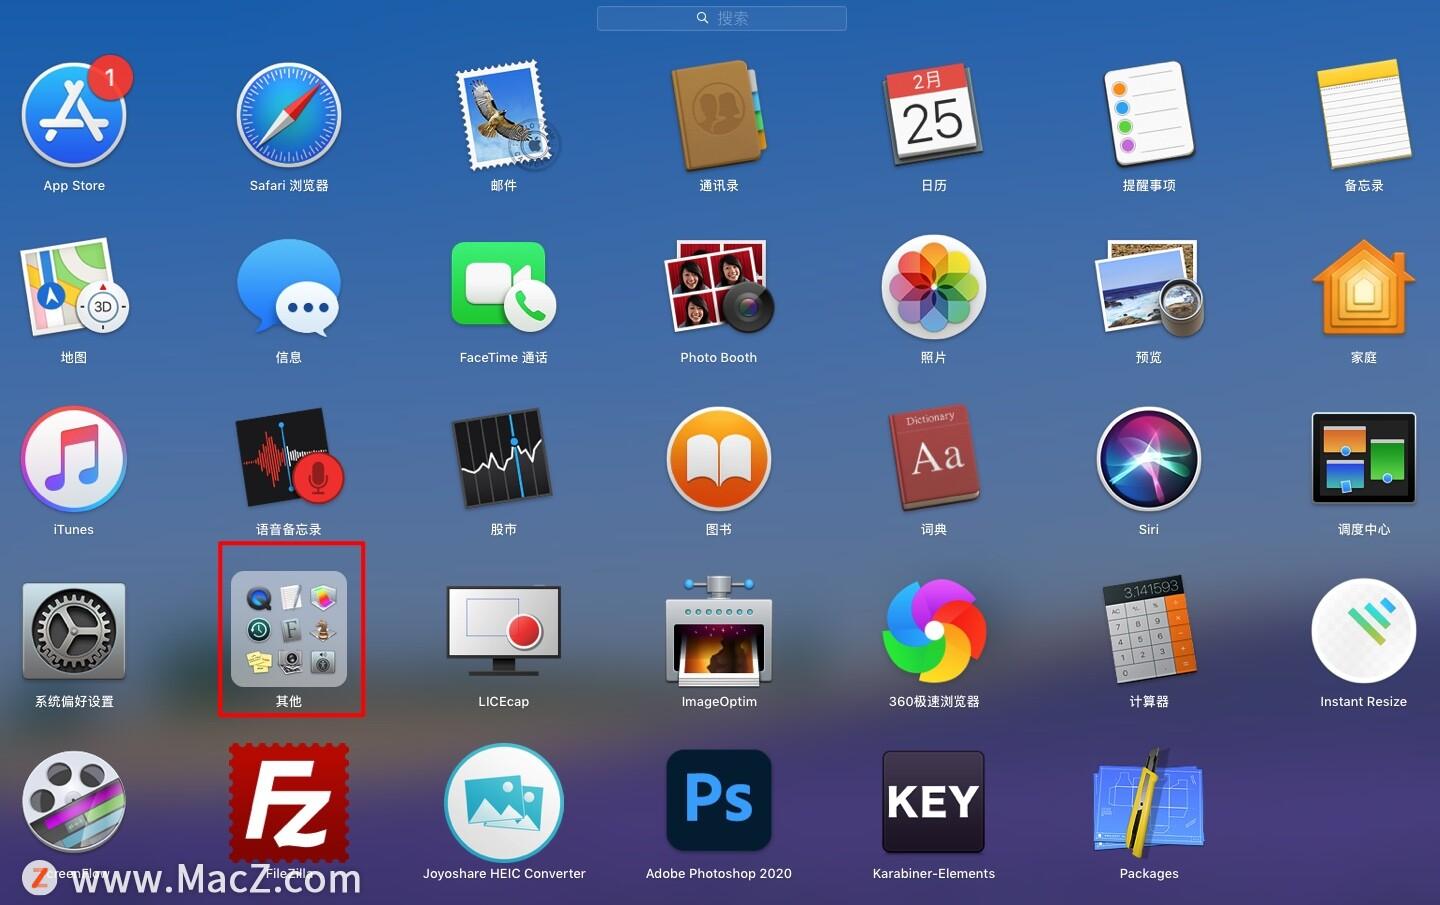Open the 照片 photos app

[x=934, y=287]
